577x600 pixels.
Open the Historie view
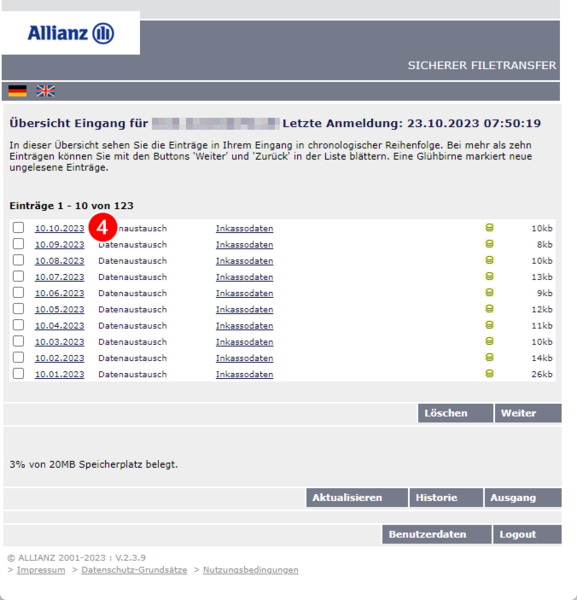446,497
